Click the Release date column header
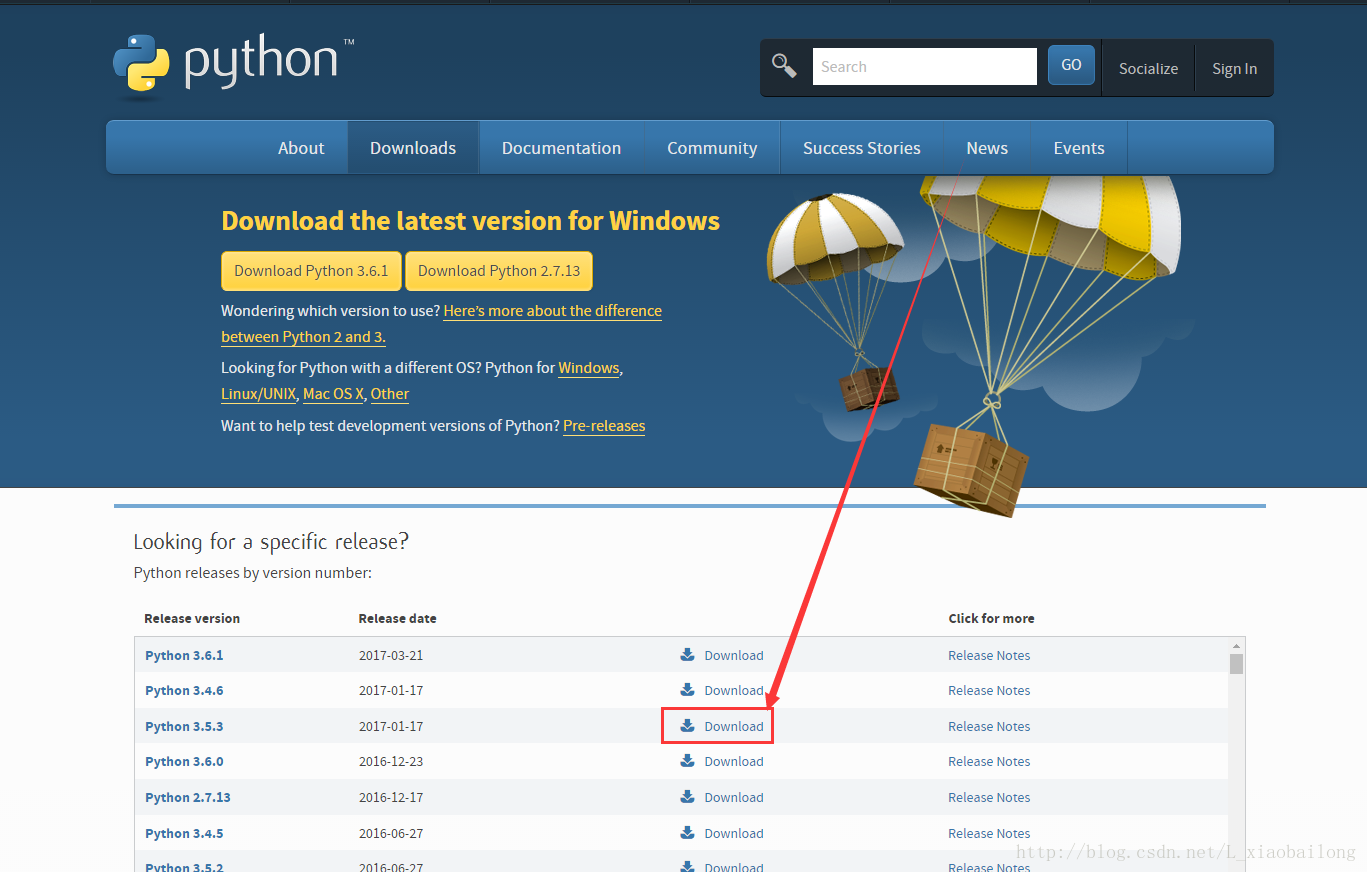This screenshot has height=872, width=1367. tap(397, 618)
